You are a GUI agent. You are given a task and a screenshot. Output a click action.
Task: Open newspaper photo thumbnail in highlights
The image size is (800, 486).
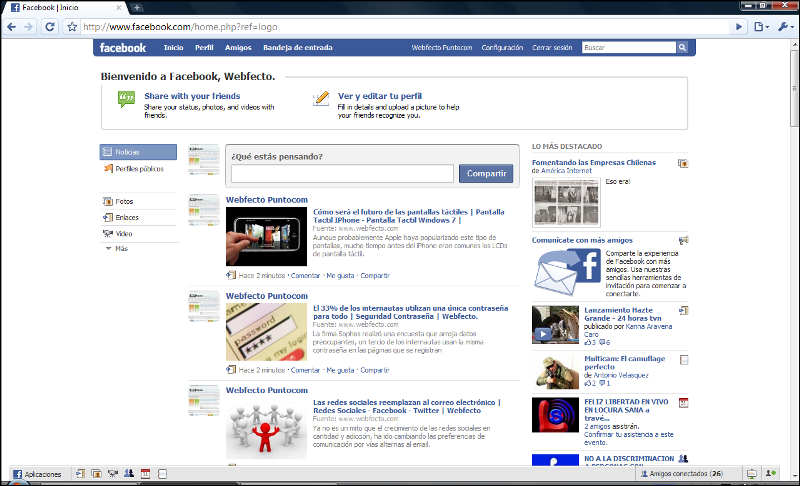pyautogui.click(x=566, y=203)
